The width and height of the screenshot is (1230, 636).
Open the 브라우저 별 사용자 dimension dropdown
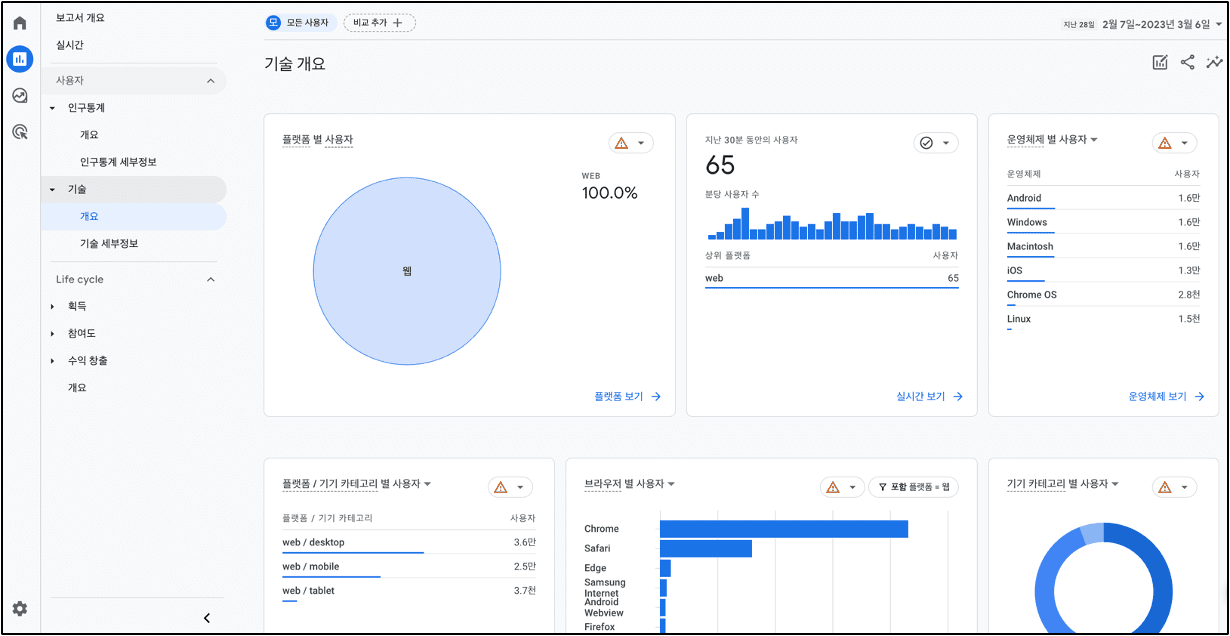(671, 484)
